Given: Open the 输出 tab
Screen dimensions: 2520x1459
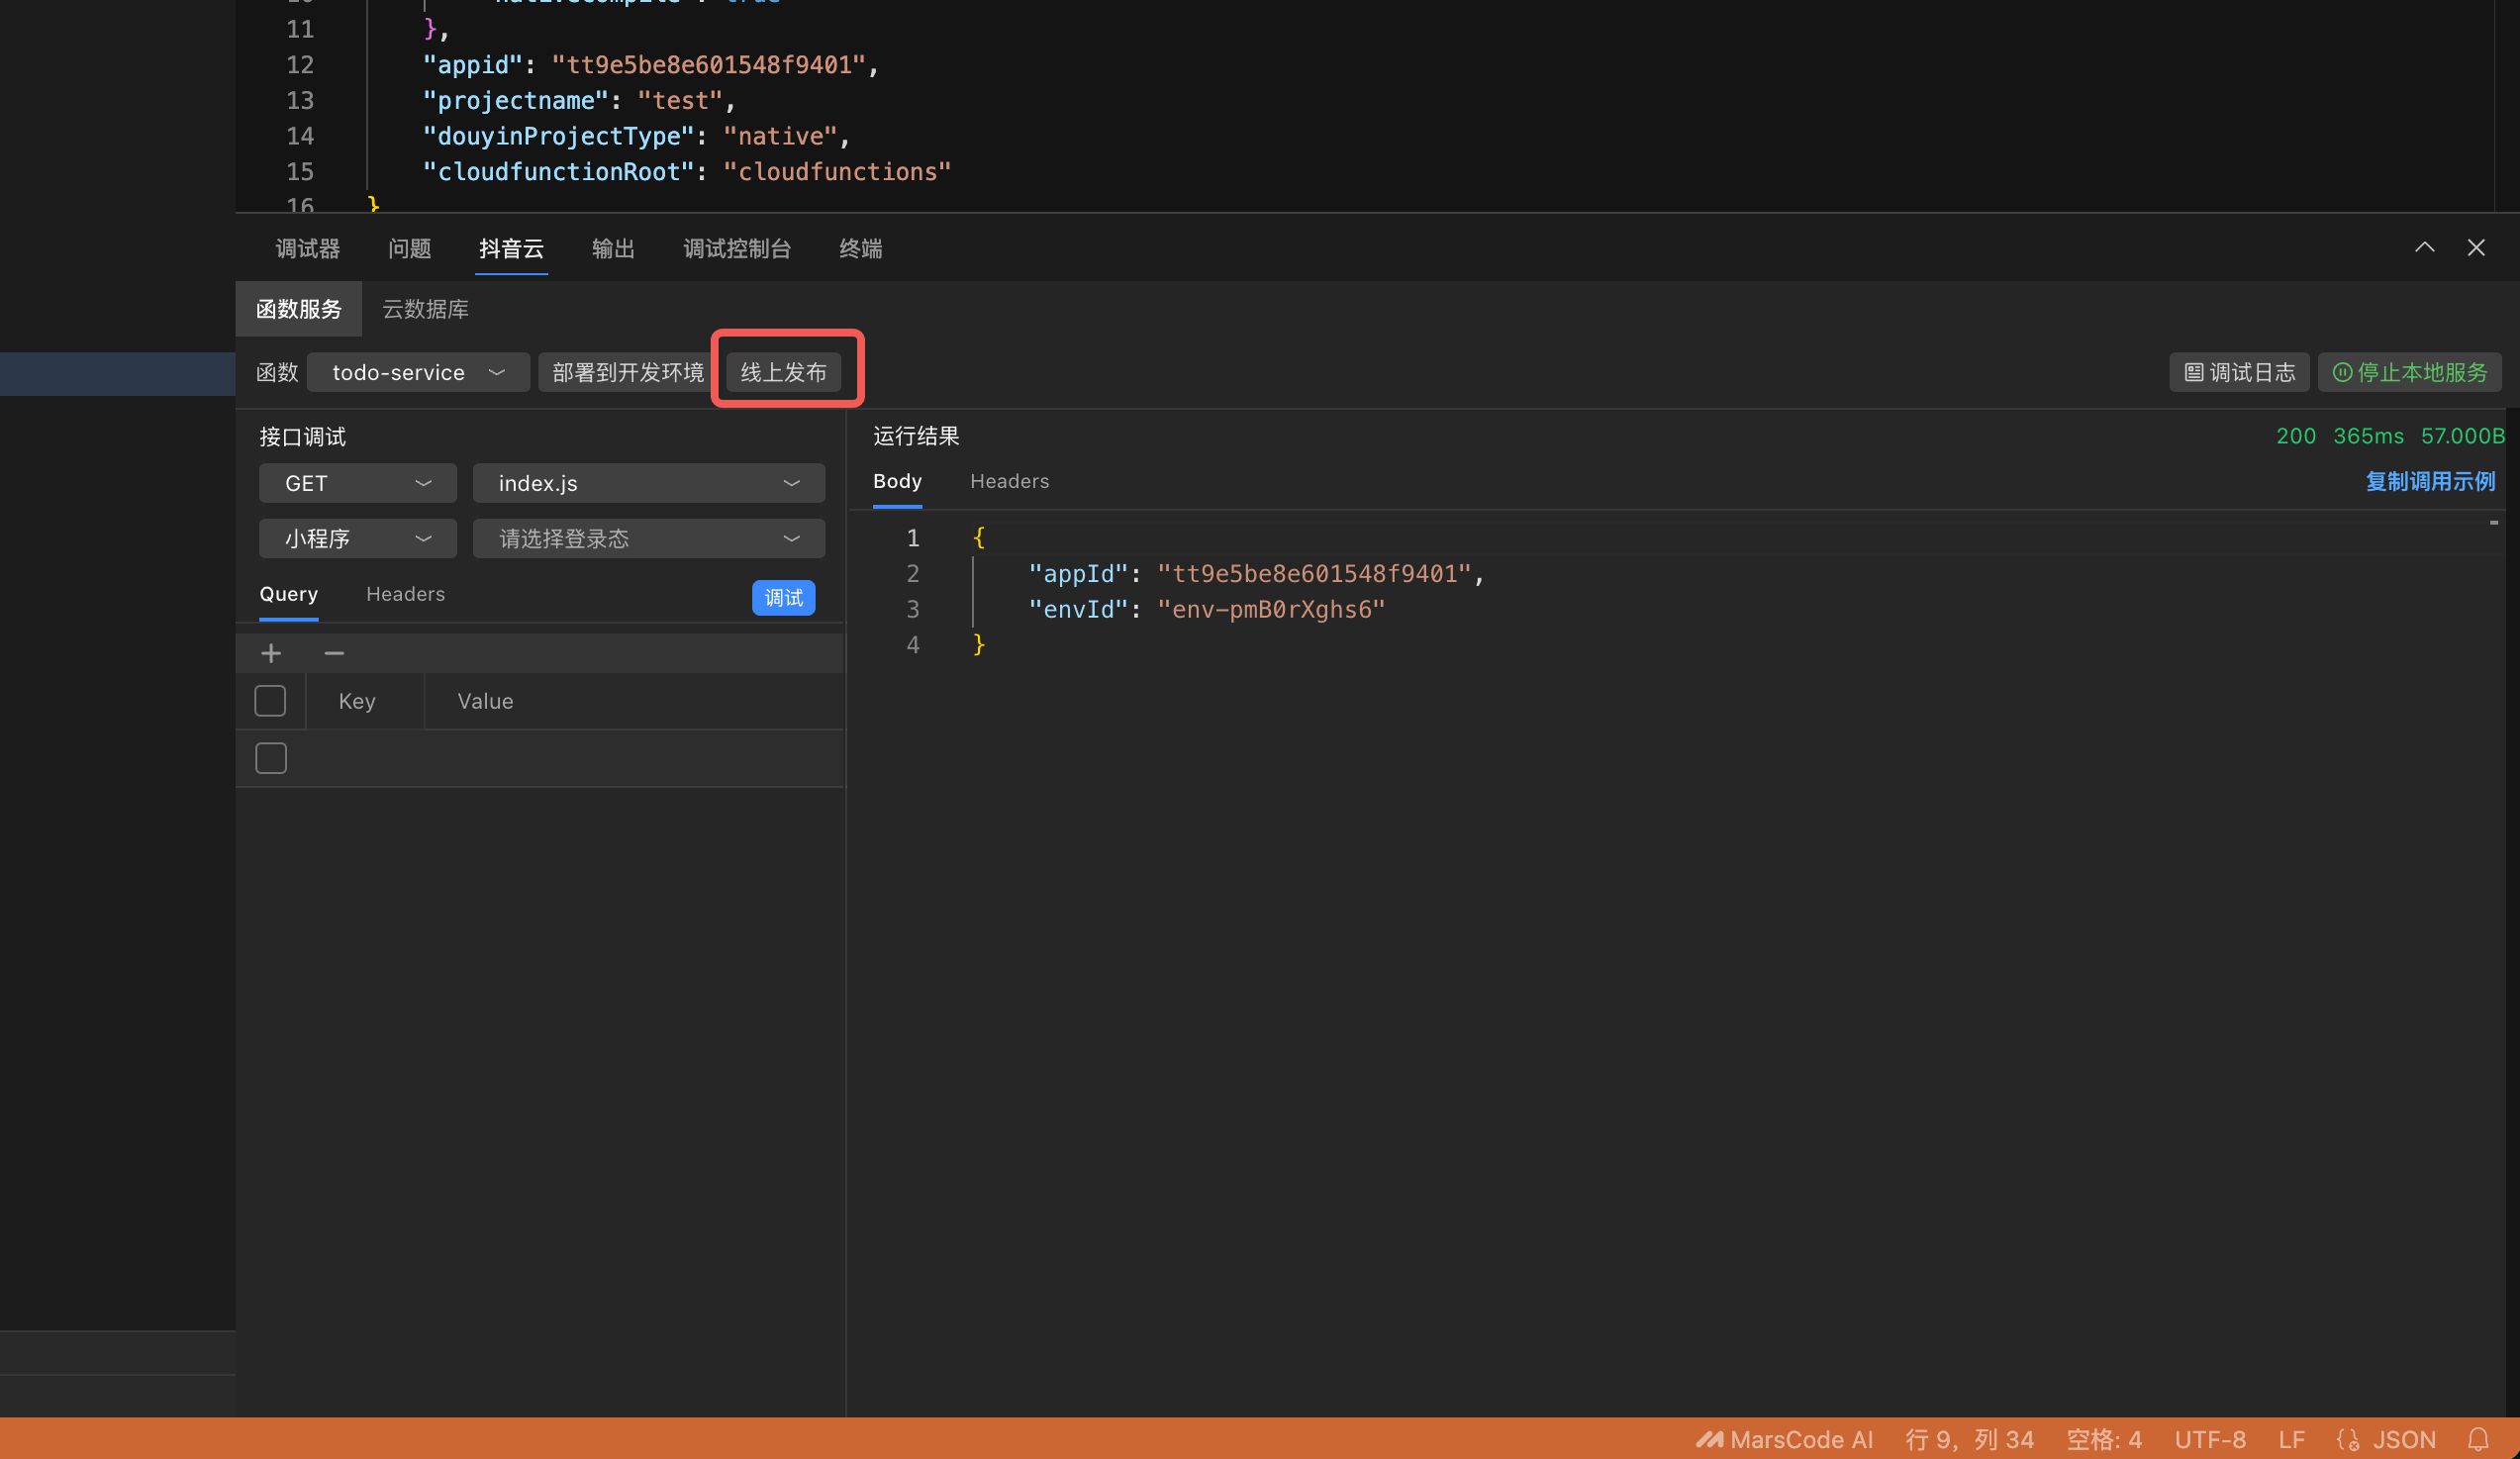Looking at the screenshot, I should pyautogui.click(x=613, y=248).
